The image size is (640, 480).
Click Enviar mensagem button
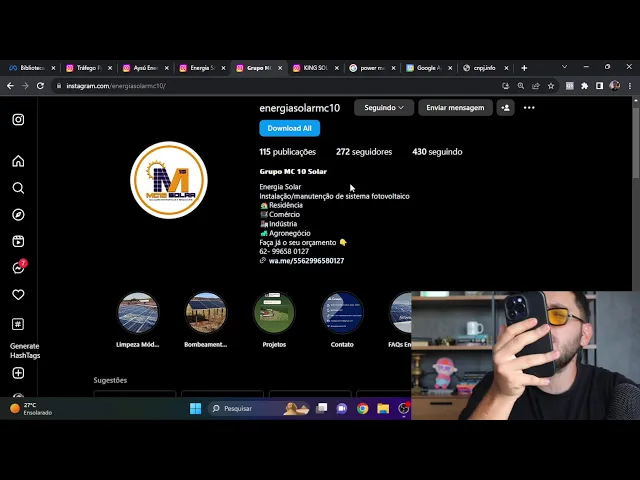point(455,108)
